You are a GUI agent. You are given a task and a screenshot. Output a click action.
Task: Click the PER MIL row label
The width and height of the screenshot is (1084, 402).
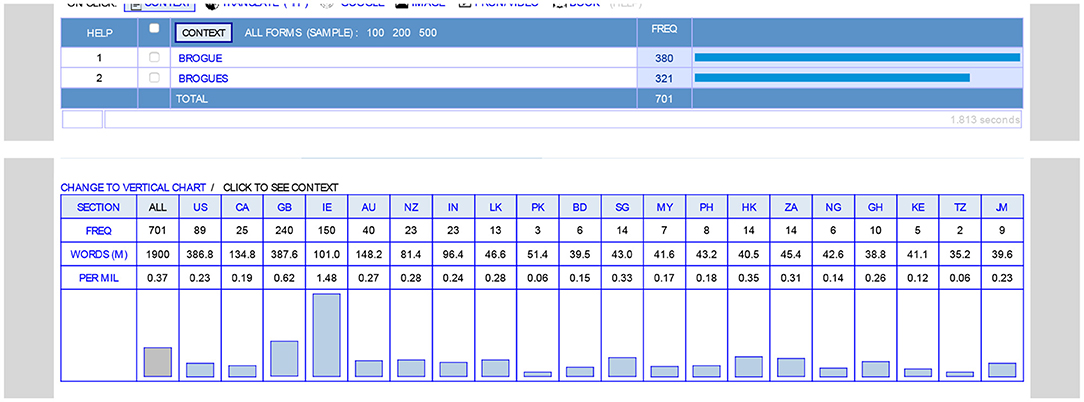[x=98, y=277]
